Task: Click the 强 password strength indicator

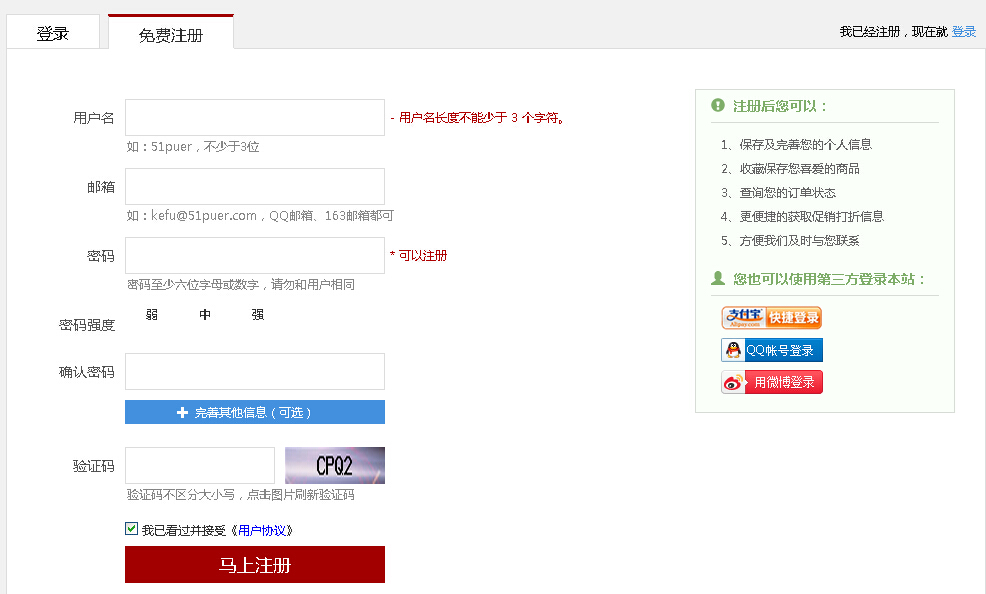Action: (258, 314)
